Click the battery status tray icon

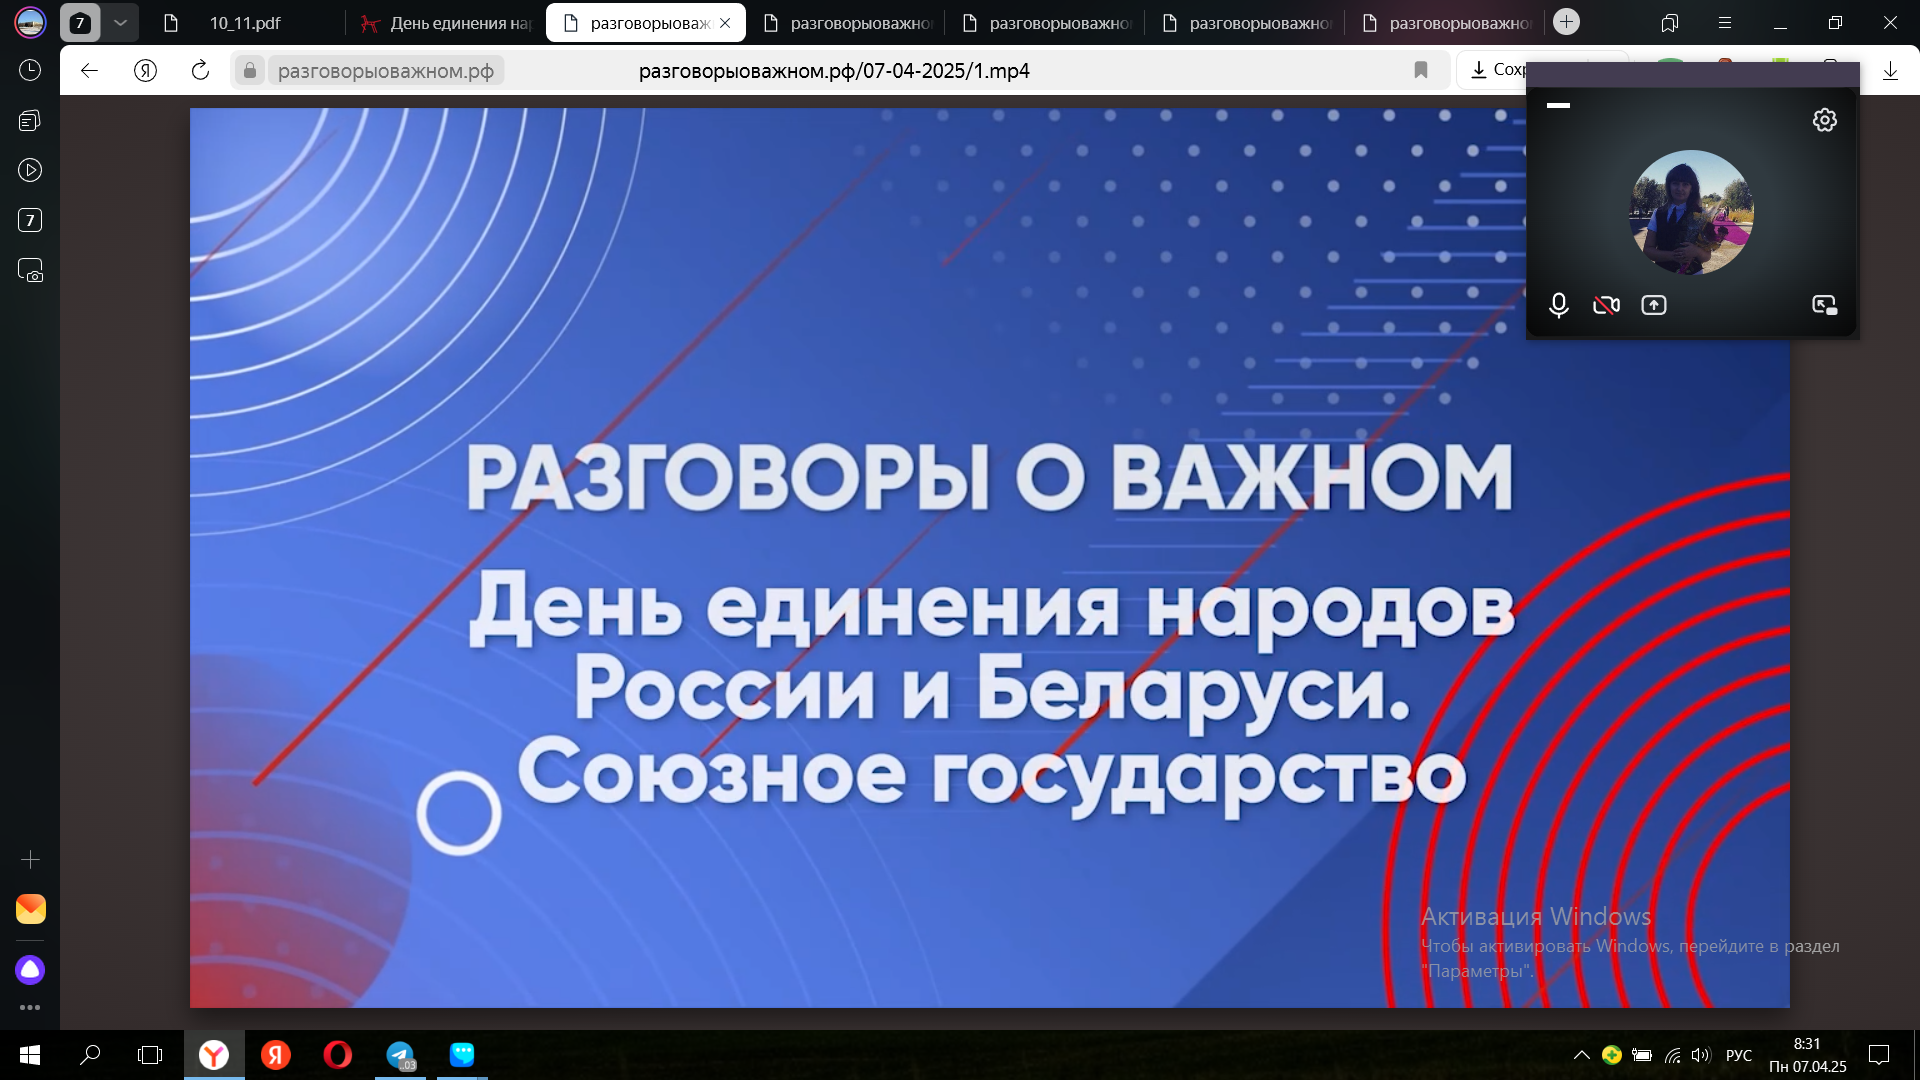1642,1055
